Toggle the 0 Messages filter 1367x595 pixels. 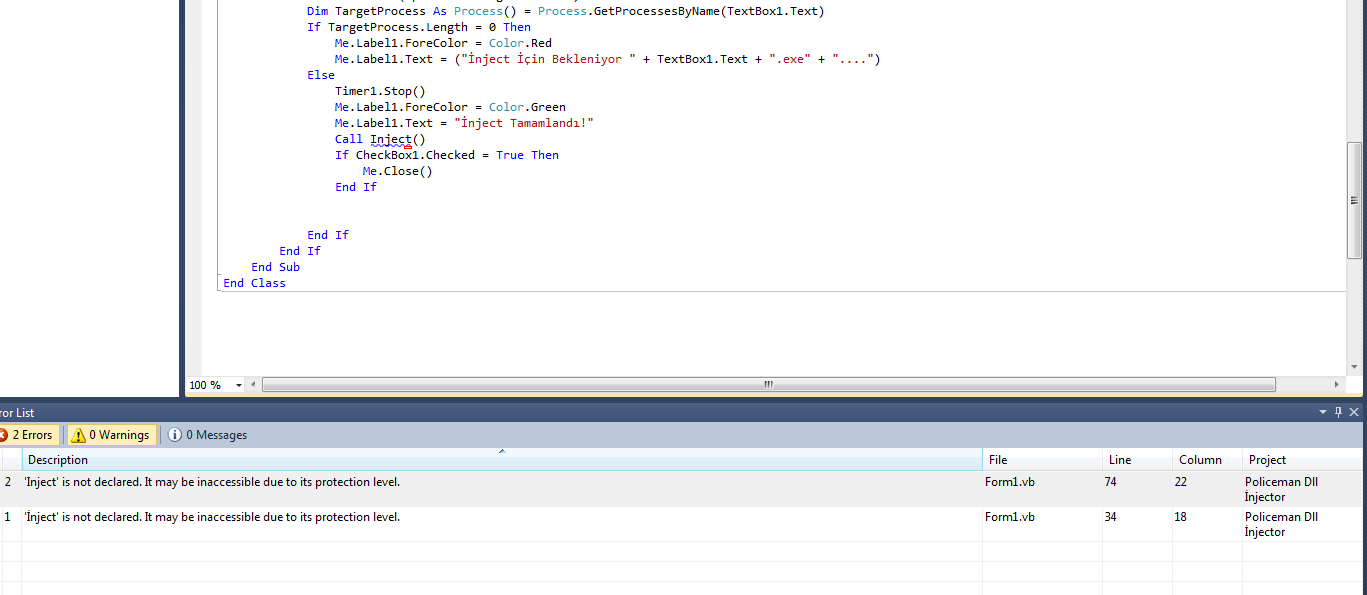pos(207,435)
